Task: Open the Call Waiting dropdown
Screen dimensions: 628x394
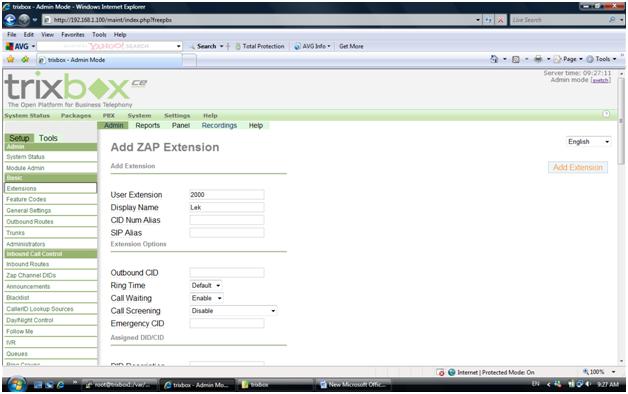Action: tap(206, 298)
